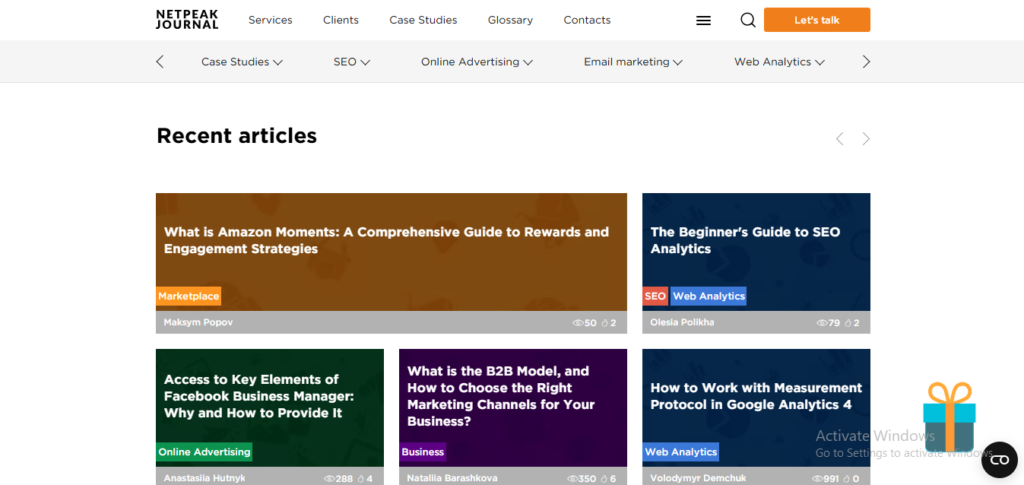This screenshot has height=485, width=1024.
Task: Open the B2B Model marketing channels article
Action: (501, 396)
